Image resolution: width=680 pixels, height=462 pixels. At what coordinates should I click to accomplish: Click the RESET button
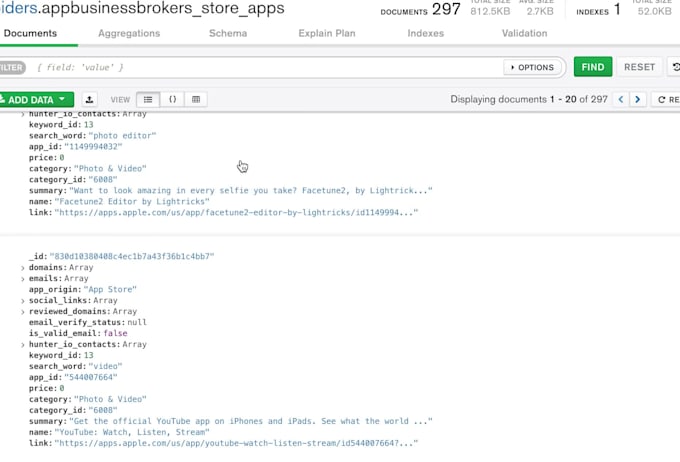tap(639, 67)
